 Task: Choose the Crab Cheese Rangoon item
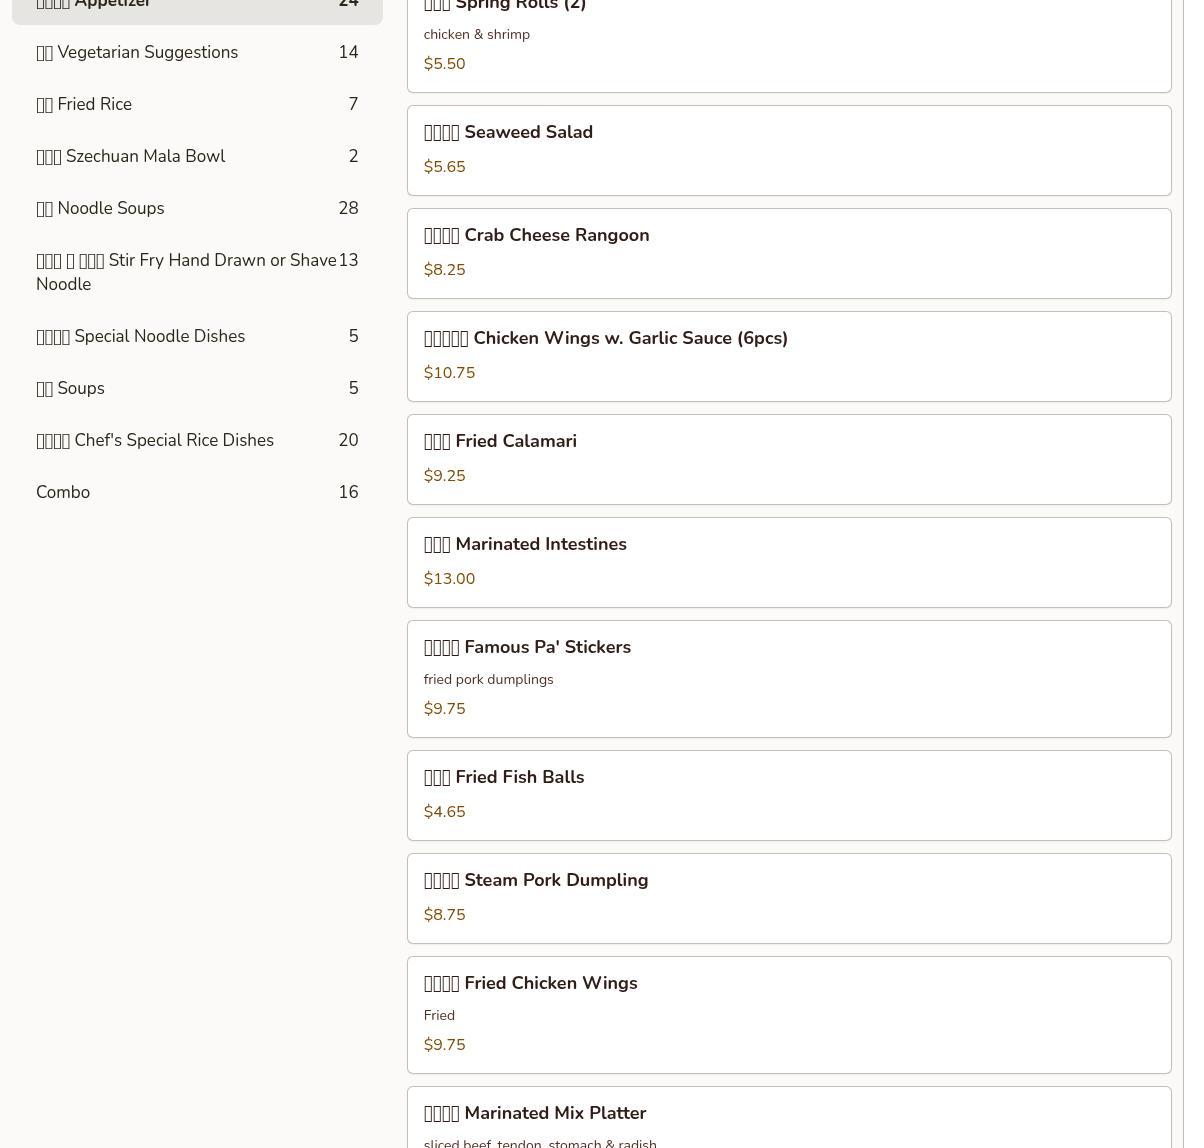[x=788, y=253]
